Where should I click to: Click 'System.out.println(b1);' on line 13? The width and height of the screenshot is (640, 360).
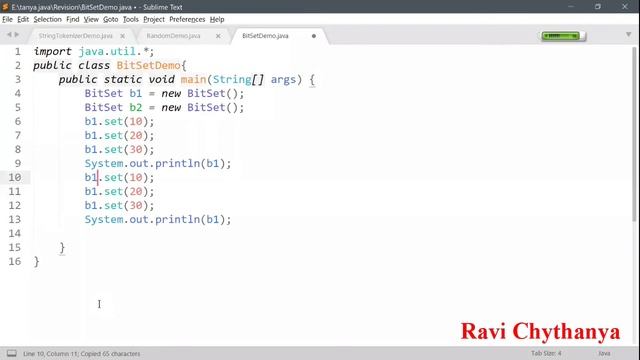[x=158, y=220]
